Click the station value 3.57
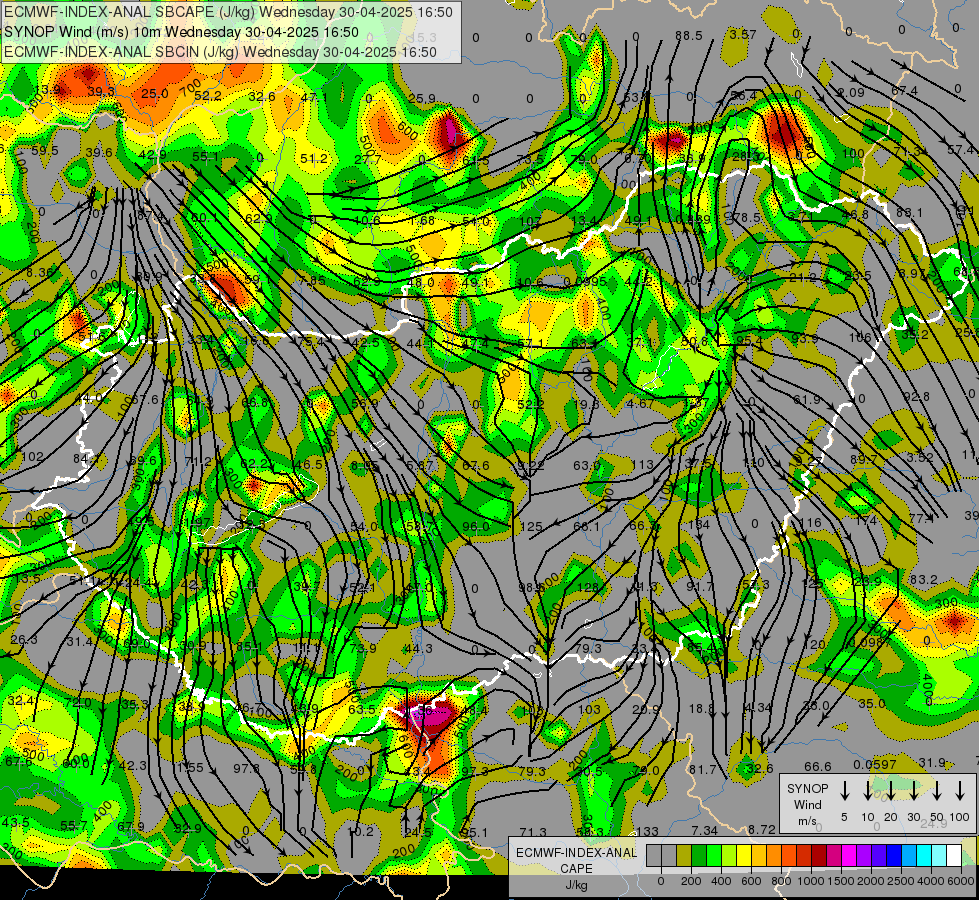 pos(743,34)
